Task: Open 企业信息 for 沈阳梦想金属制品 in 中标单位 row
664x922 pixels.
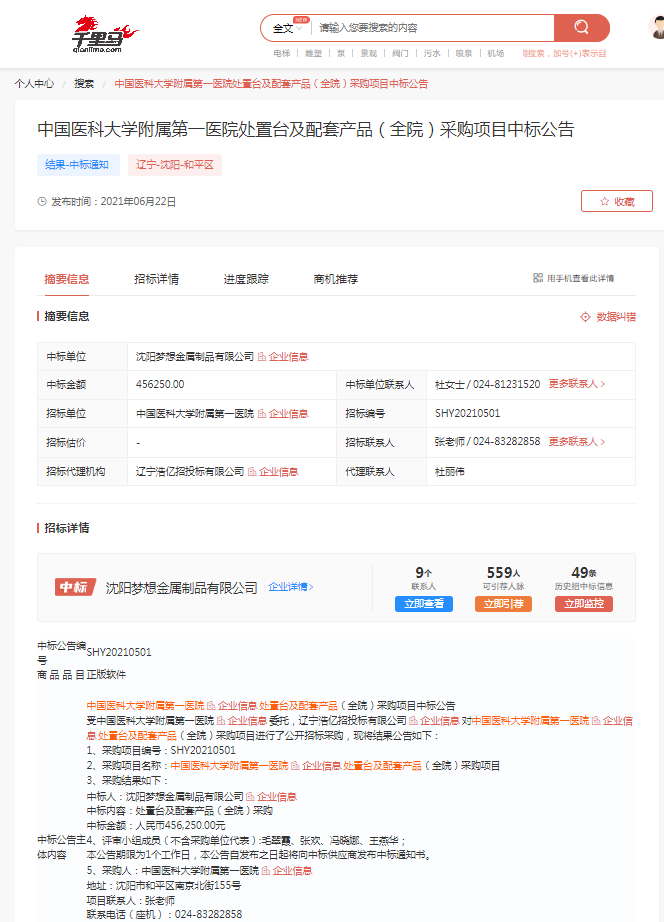Action: coord(283,356)
